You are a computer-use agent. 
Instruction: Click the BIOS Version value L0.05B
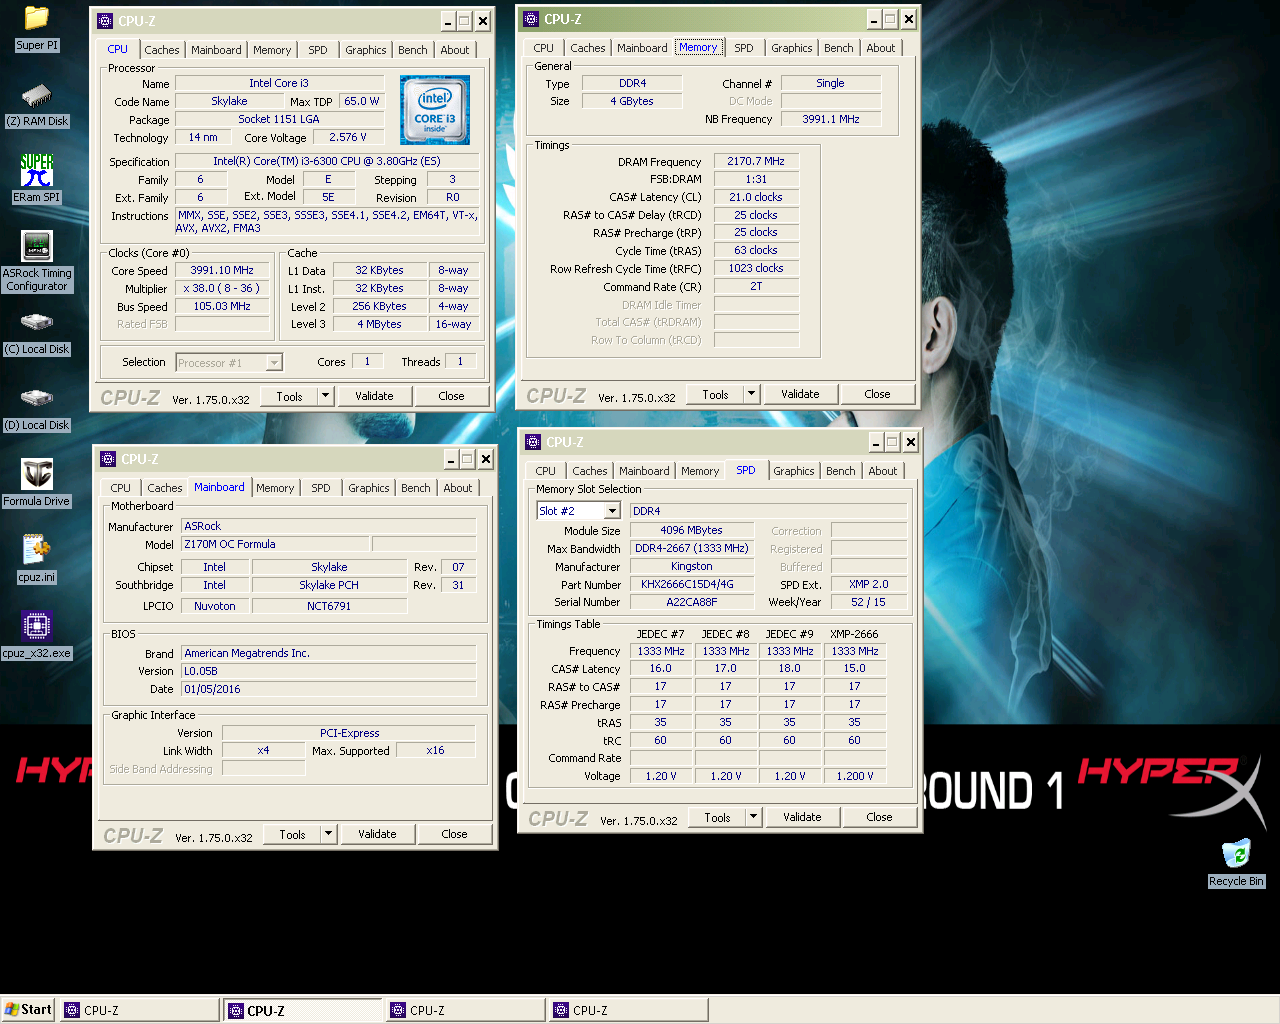coord(329,671)
